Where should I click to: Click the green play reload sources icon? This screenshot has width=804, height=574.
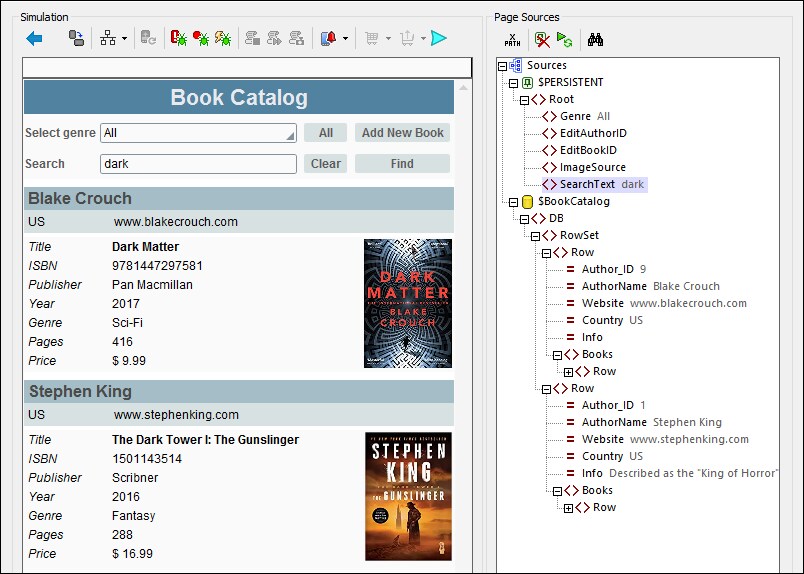564,40
